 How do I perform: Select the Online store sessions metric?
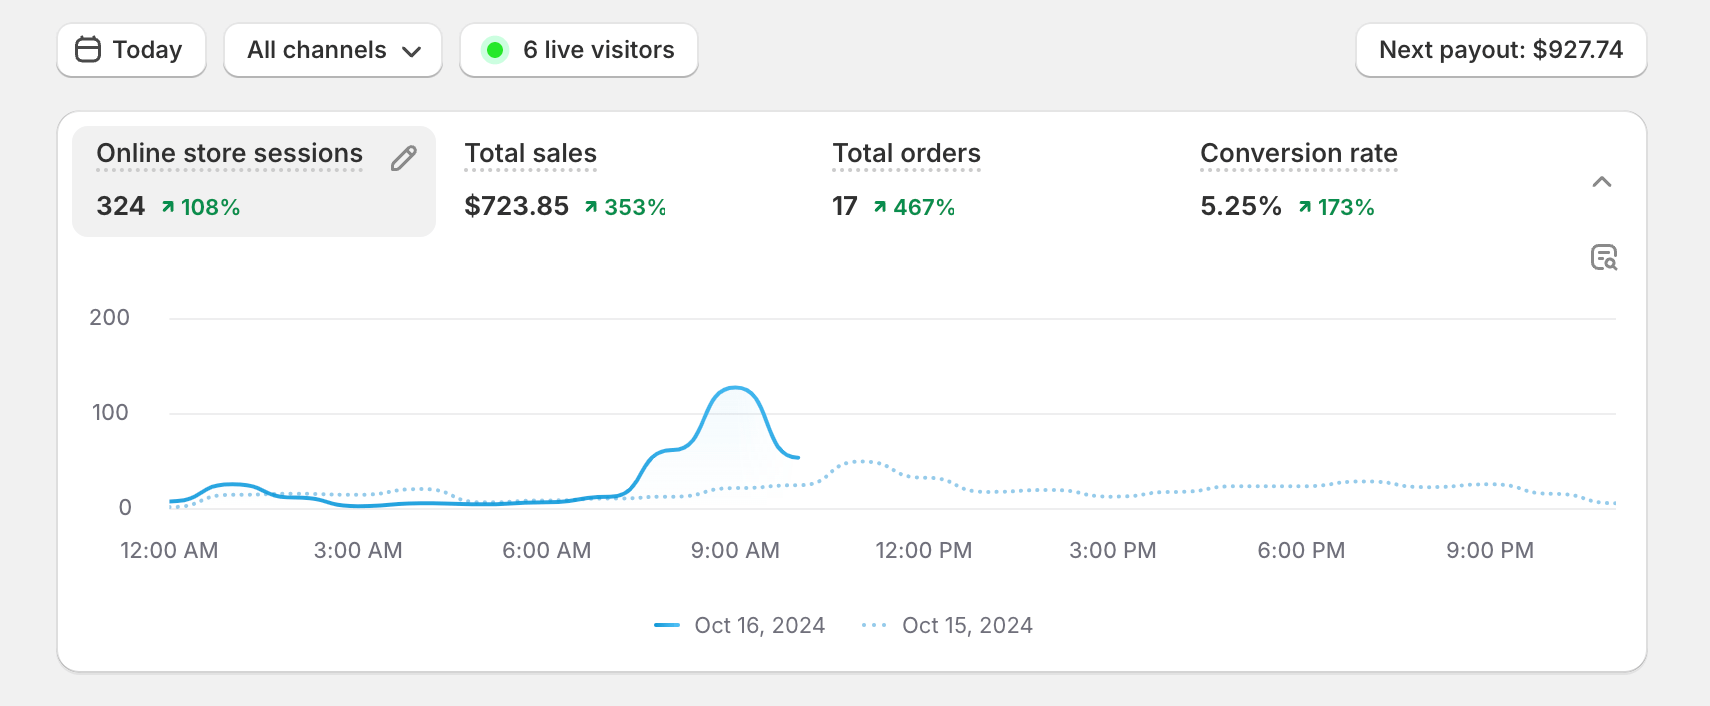pos(229,154)
